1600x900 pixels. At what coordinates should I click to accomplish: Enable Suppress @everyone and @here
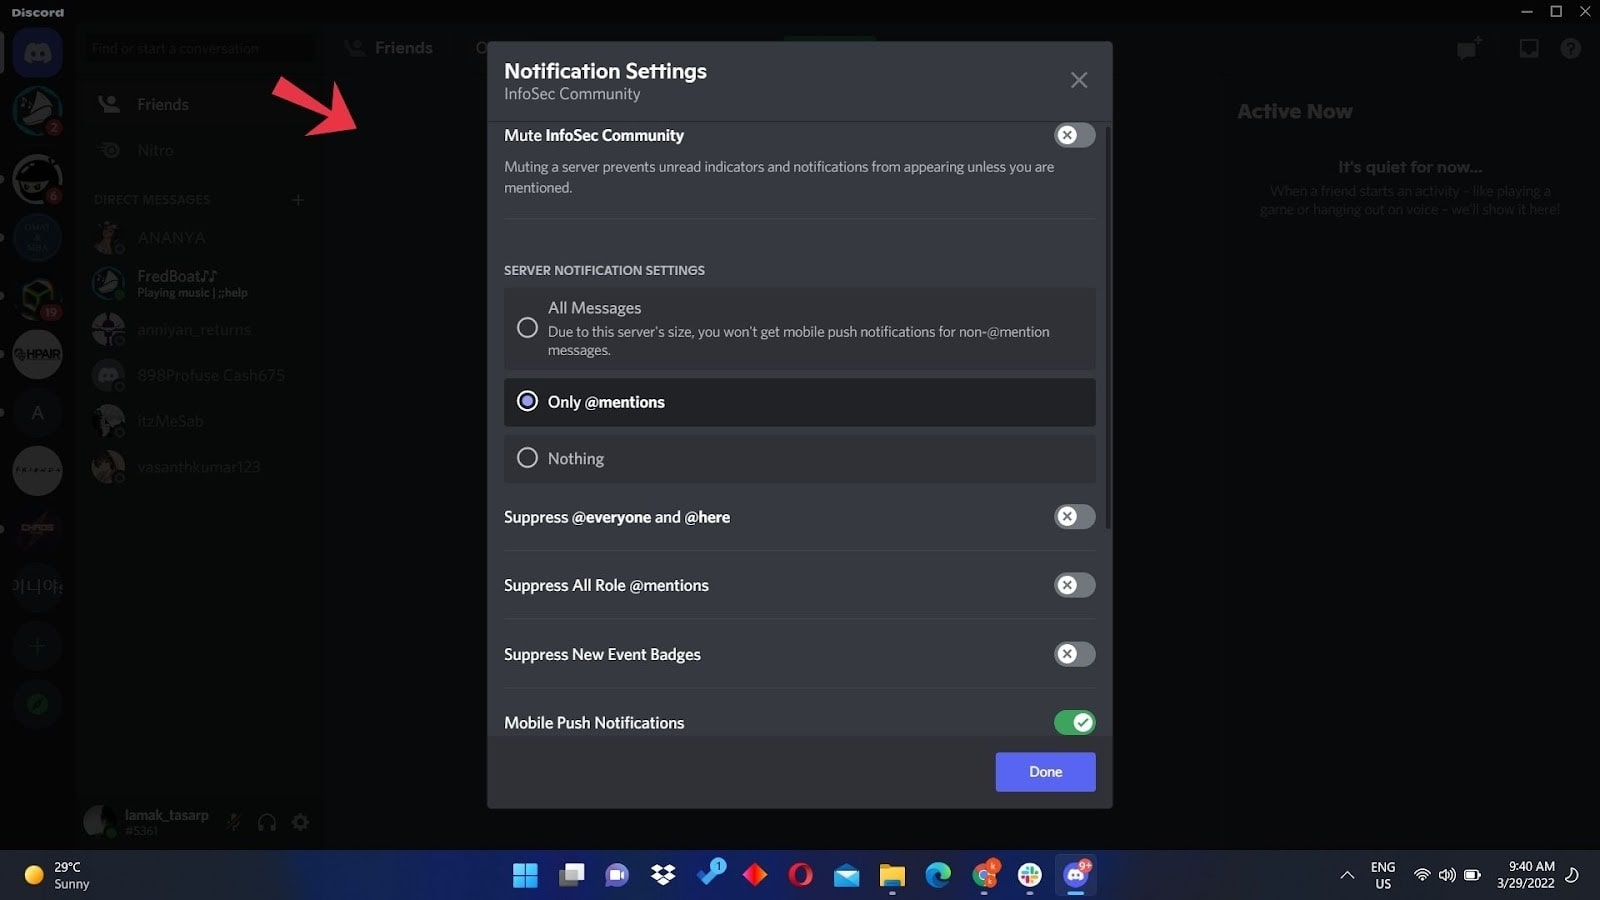[1074, 517]
